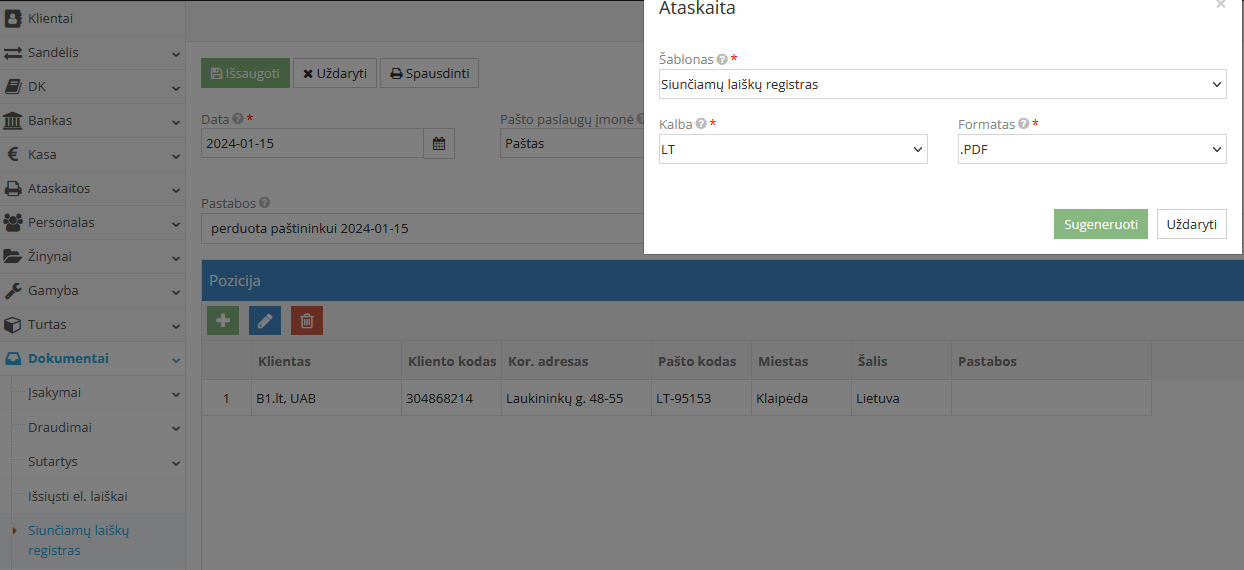Click the Kasa euro icon
Image resolution: width=1244 pixels, height=570 pixels.
point(13,155)
